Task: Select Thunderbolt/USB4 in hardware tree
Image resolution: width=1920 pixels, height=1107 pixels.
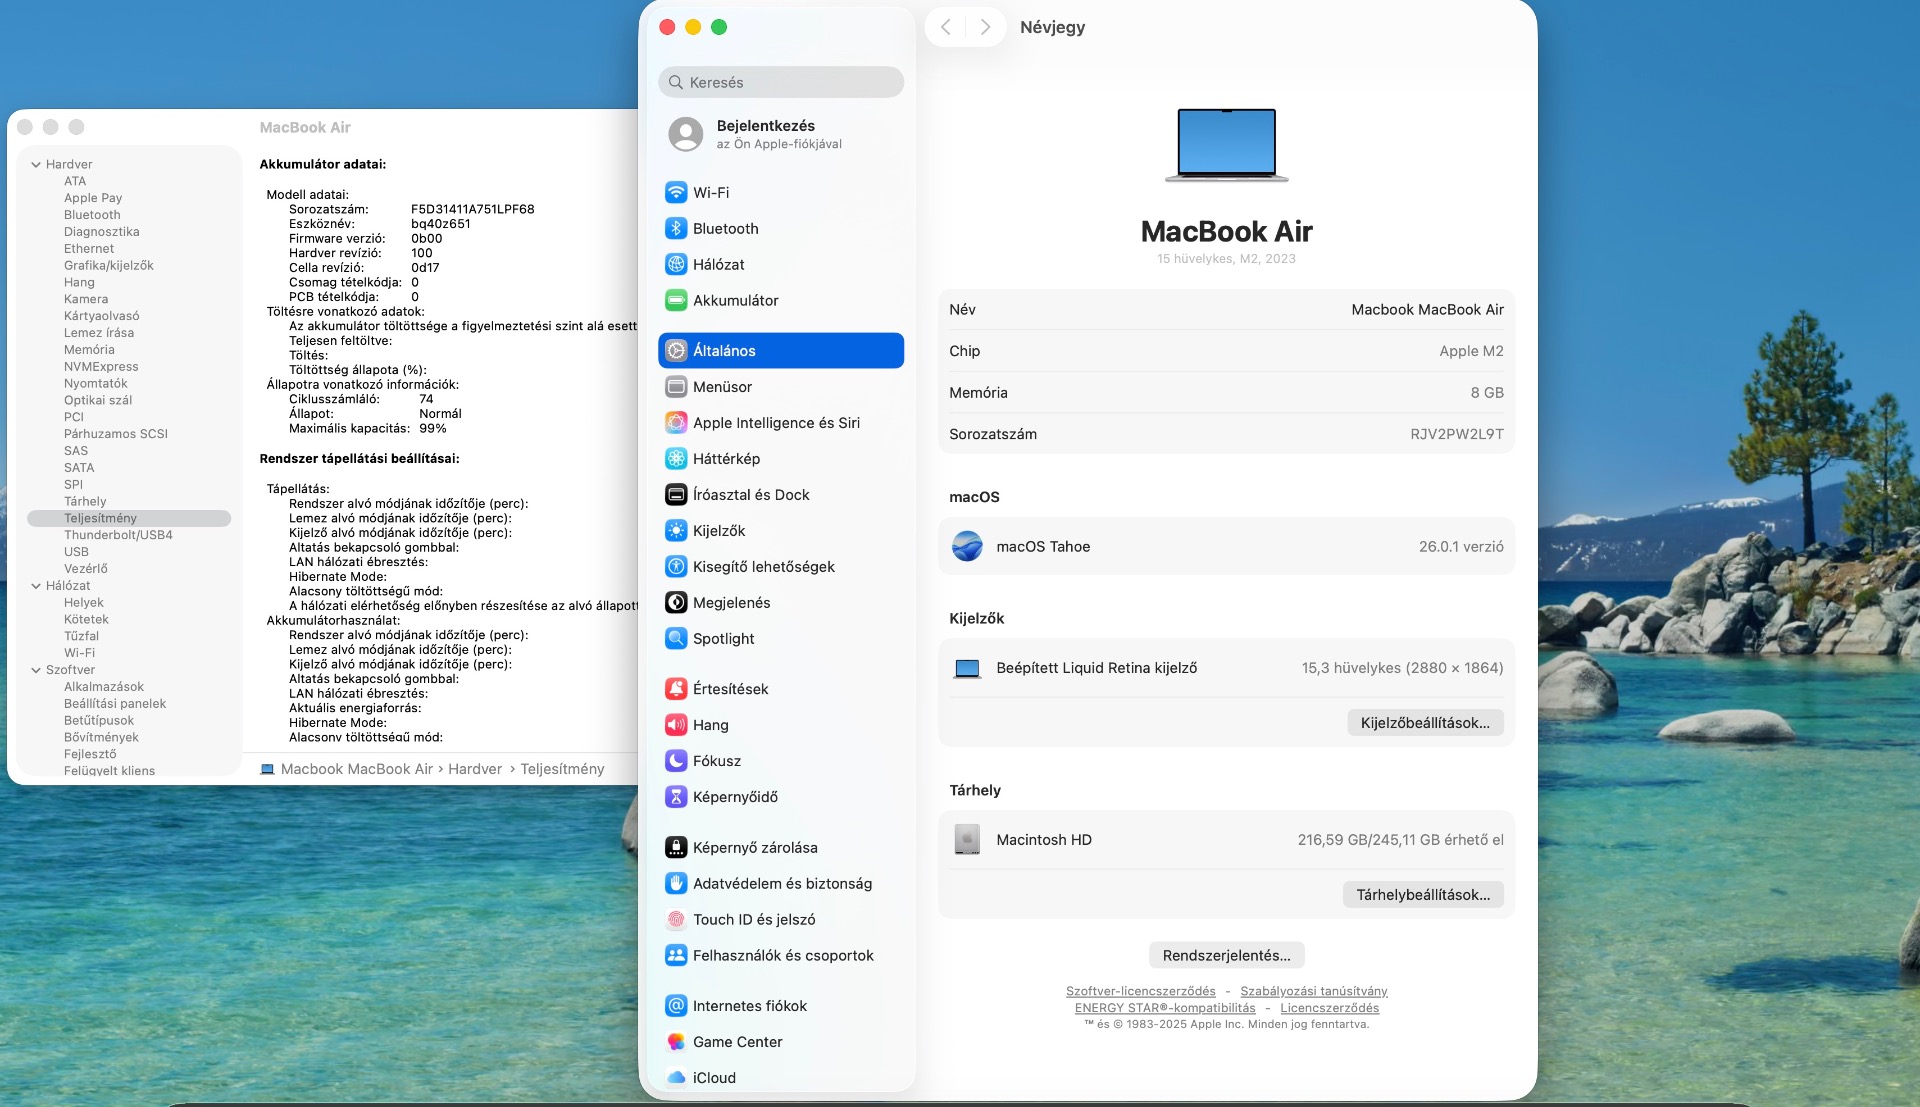Action: pos(118,535)
